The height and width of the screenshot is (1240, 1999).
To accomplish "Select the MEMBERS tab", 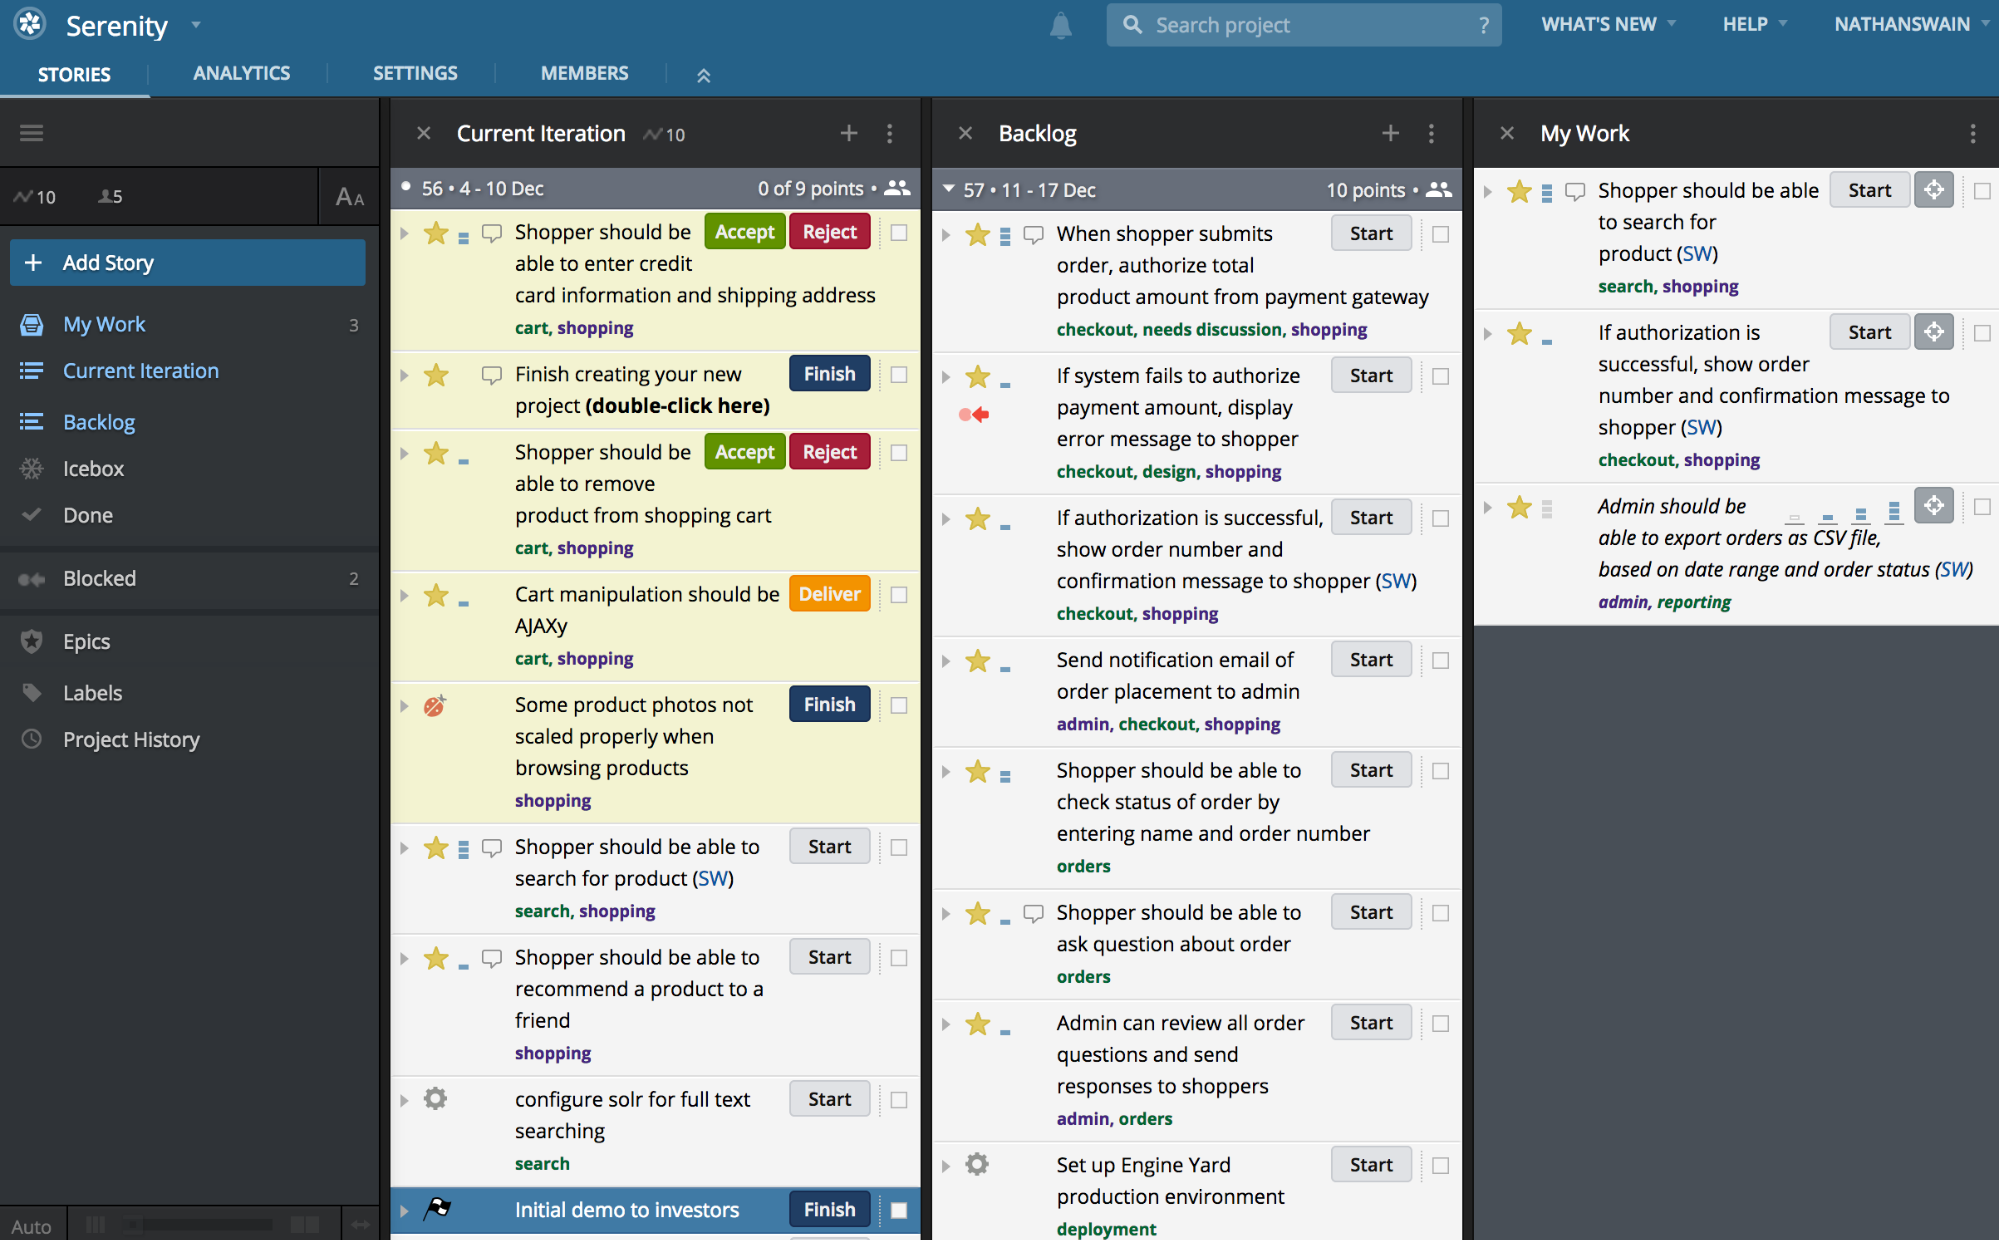I will 585,71.
